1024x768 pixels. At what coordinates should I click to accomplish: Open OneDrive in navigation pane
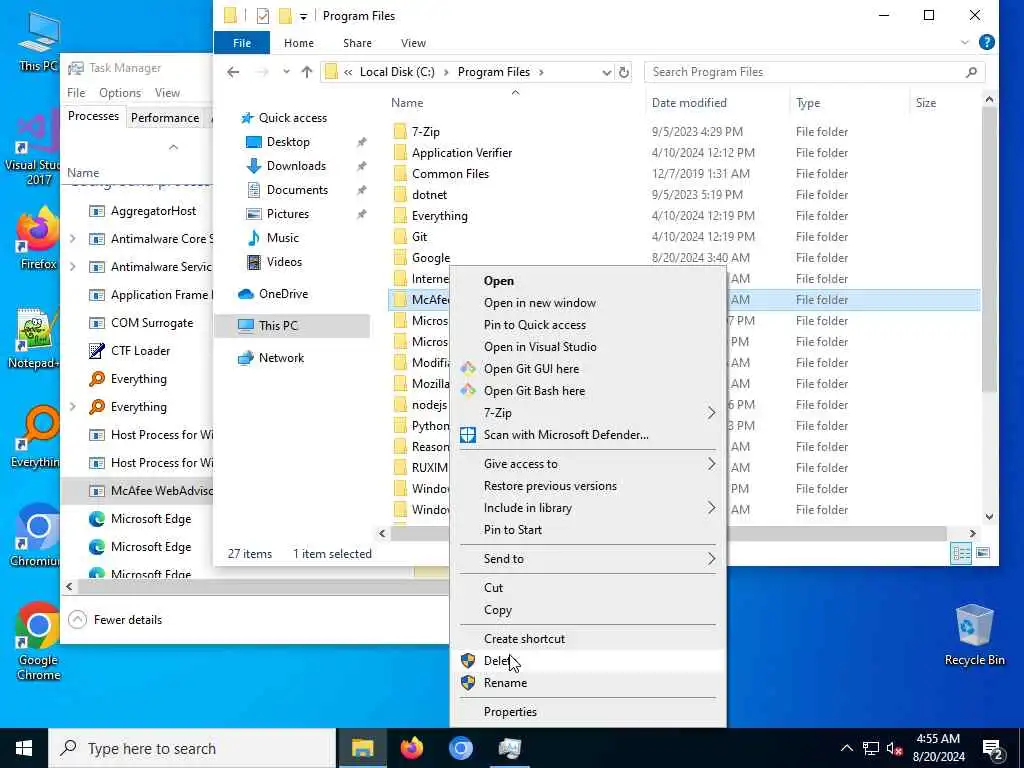point(283,294)
